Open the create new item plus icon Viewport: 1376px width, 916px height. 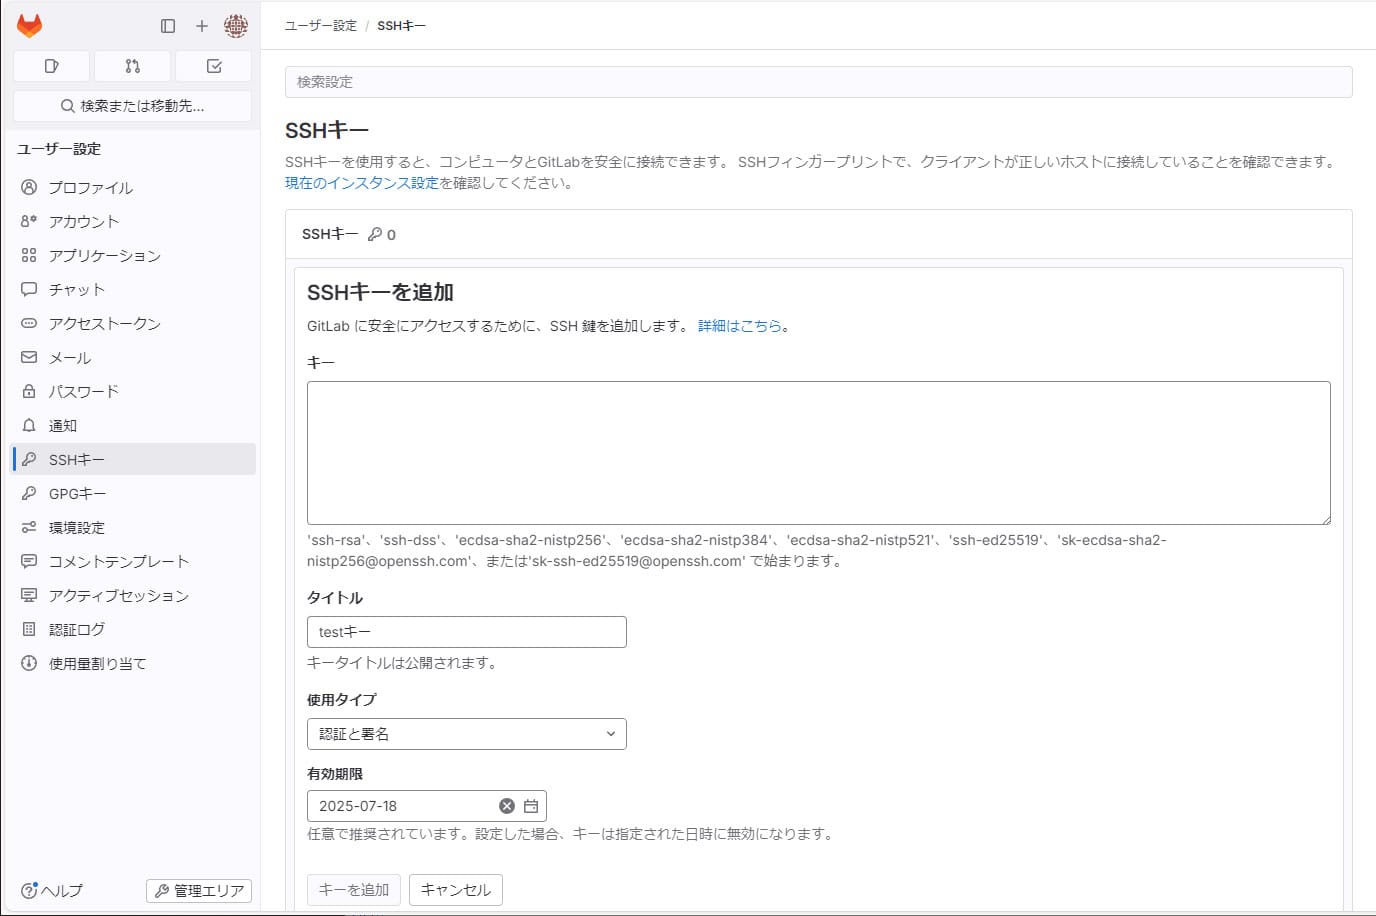pyautogui.click(x=201, y=26)
